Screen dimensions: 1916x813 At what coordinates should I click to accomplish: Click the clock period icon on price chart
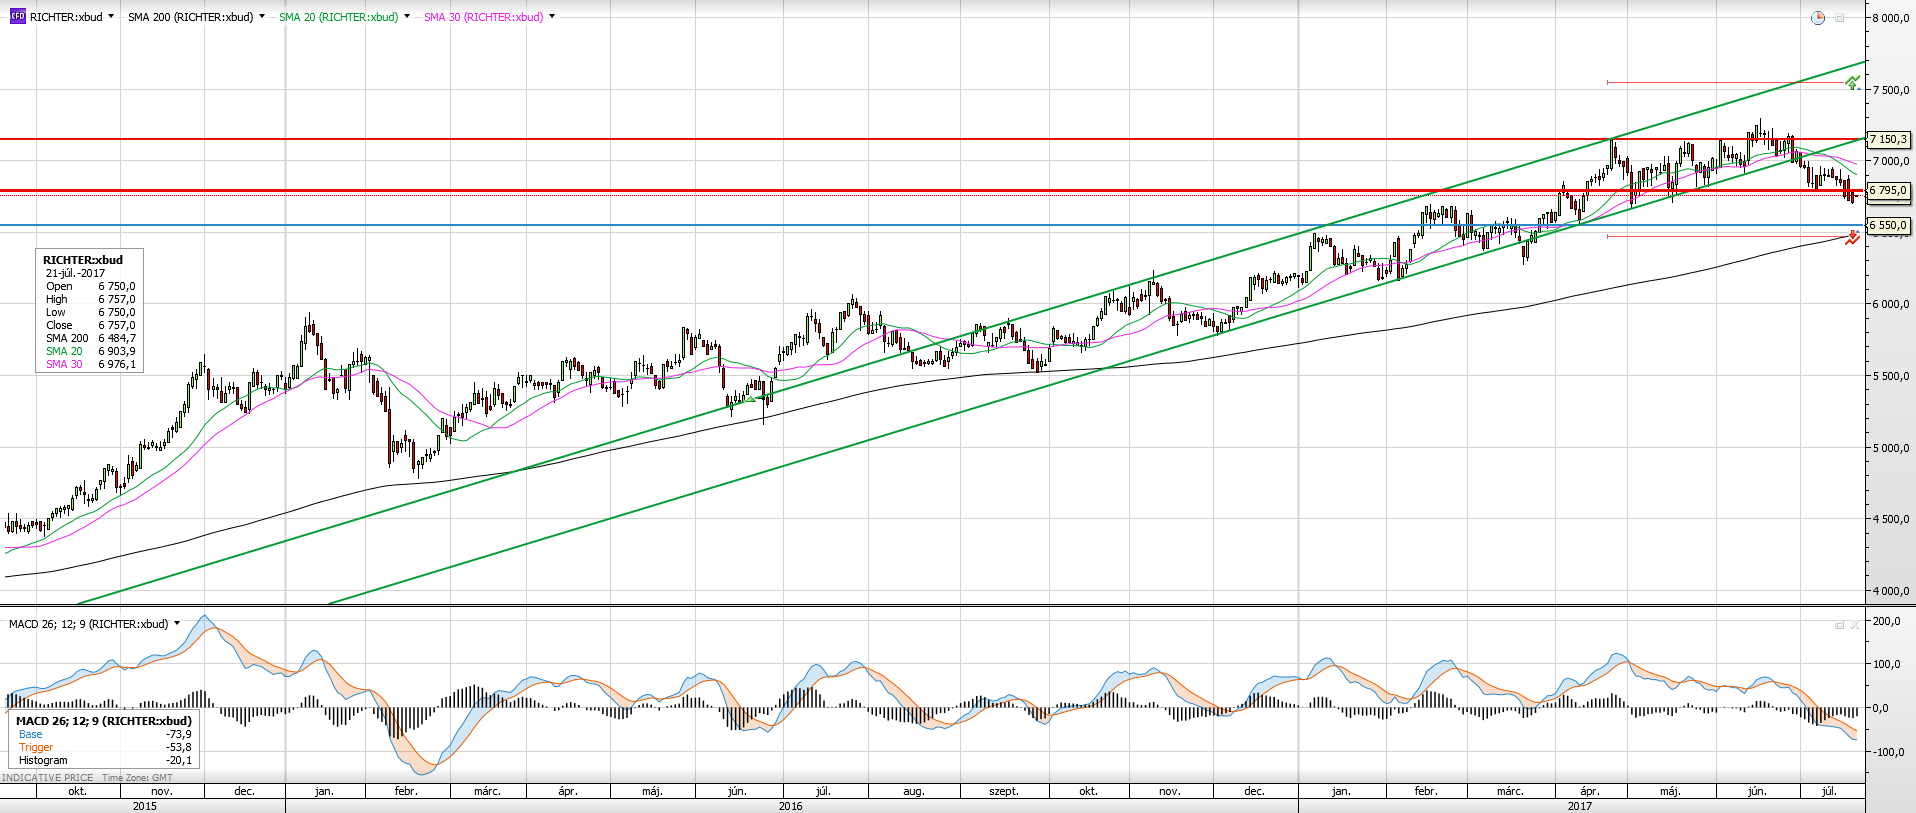click(1818, 18)
